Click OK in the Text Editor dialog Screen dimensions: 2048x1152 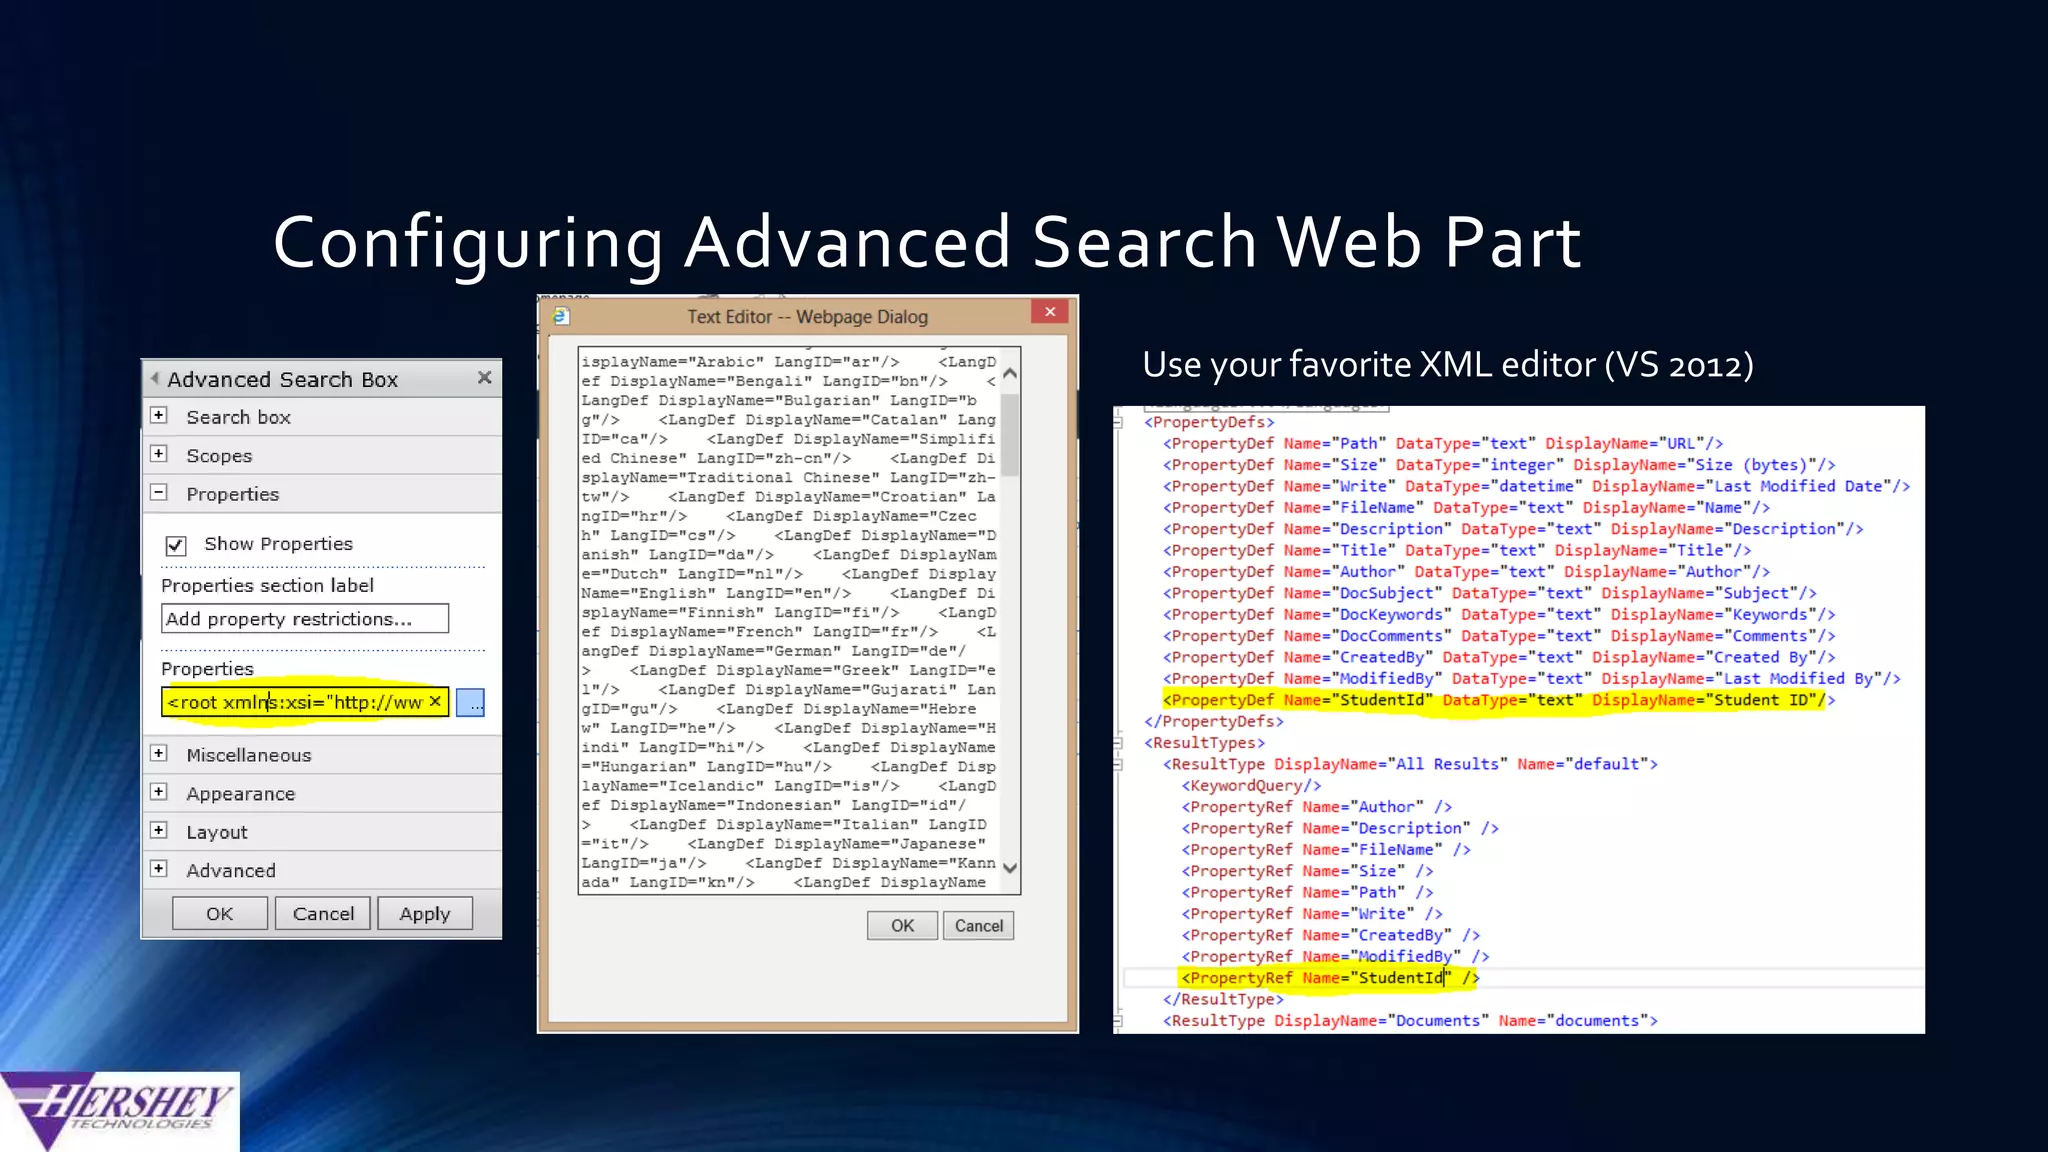[902, 926]
